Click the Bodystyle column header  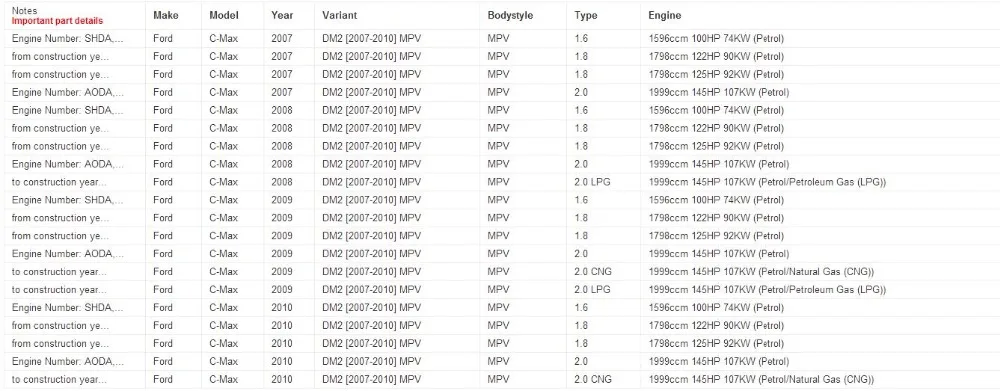click(510, 15)
